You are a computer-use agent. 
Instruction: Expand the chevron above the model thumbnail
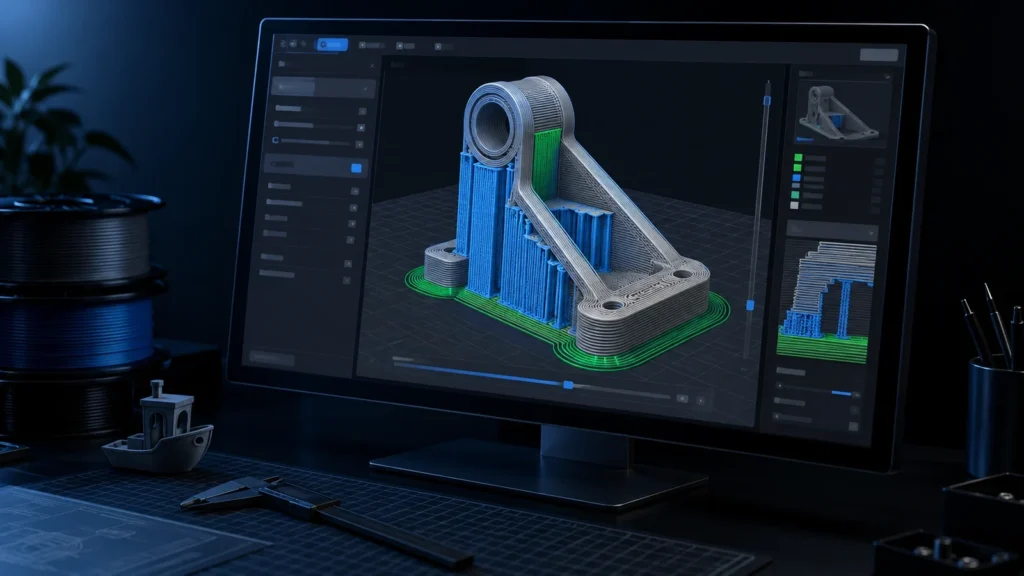[x=887, y=77]
